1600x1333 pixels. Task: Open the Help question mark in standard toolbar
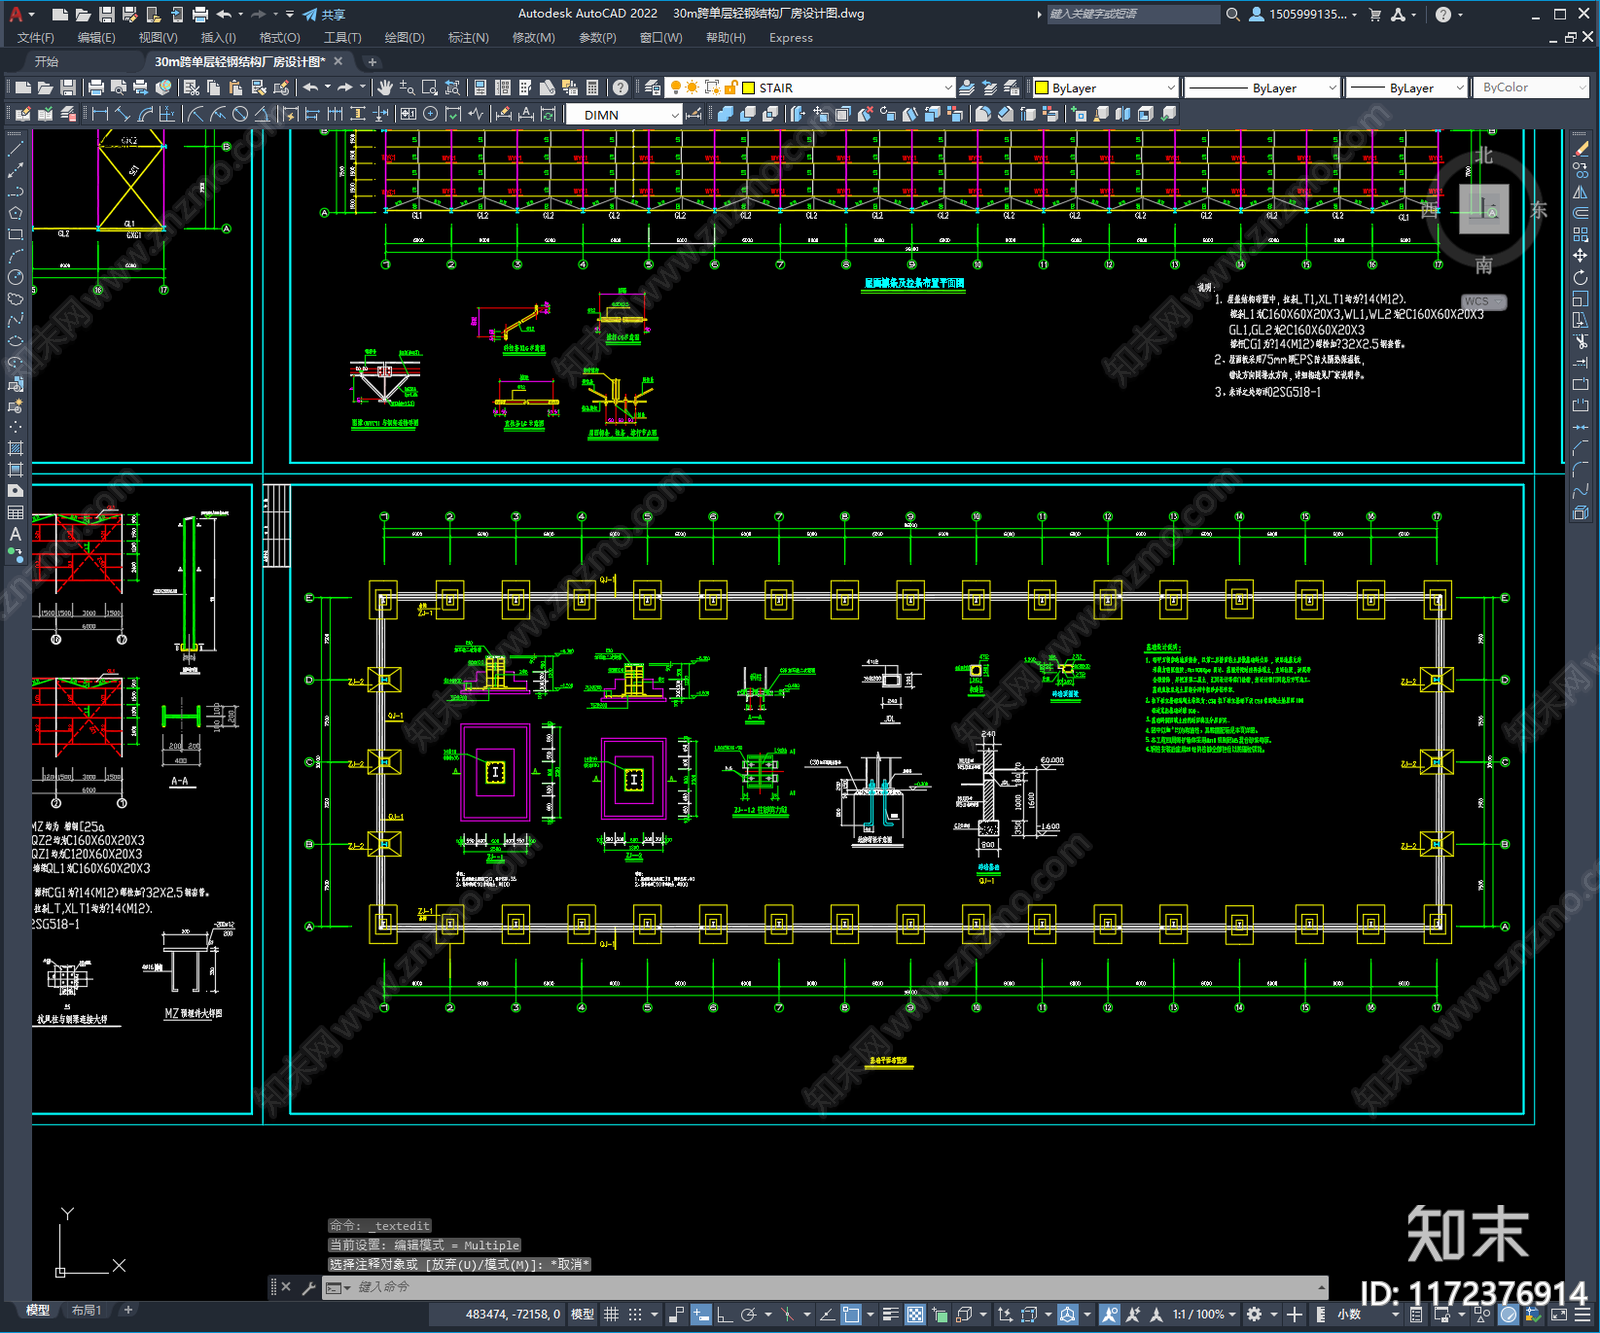click(620, 88)
